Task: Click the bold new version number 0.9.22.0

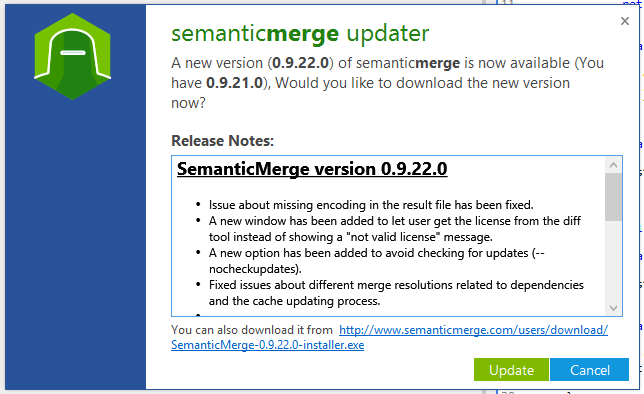Action: (300, 63)
